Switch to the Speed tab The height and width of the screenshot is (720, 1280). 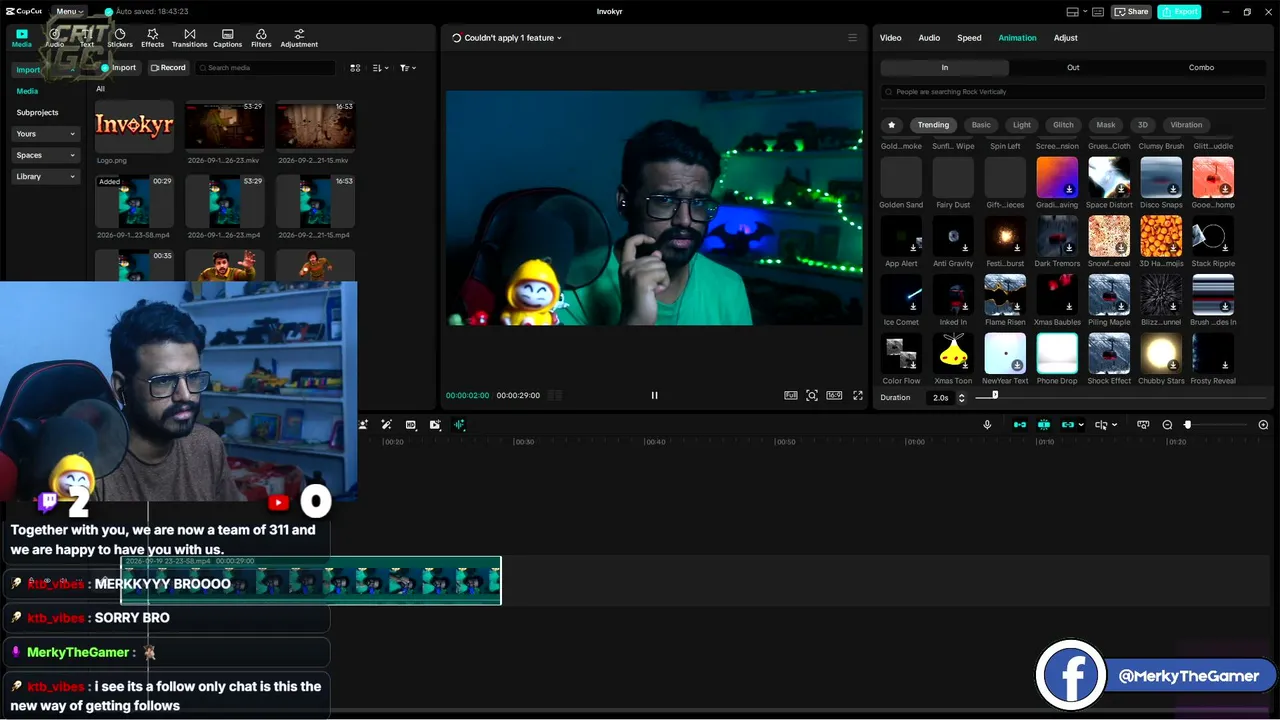969,38
